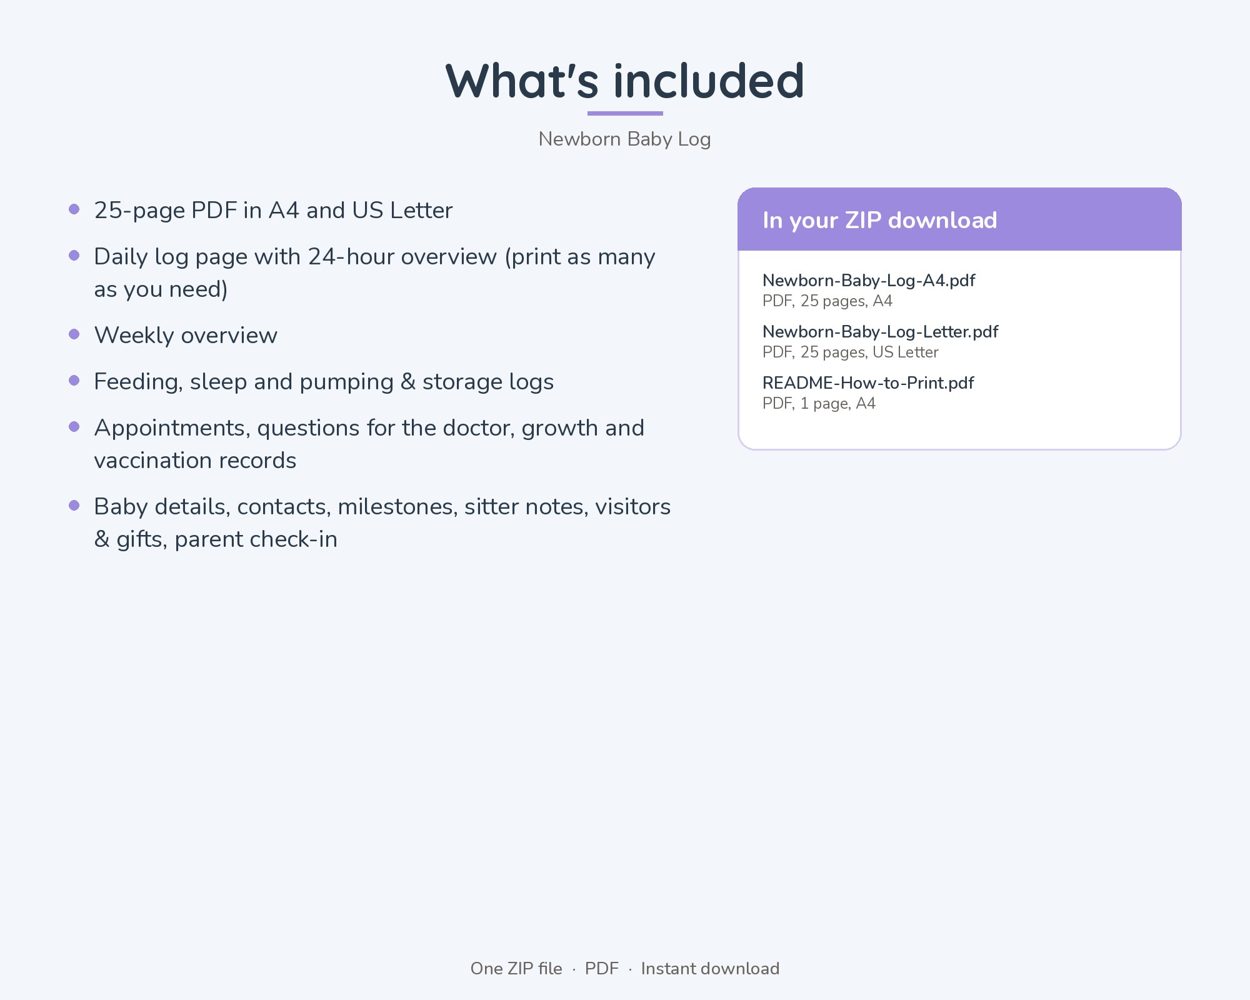
Task: Click bullet dot beside Weekly overview
Action: (74, 334)
